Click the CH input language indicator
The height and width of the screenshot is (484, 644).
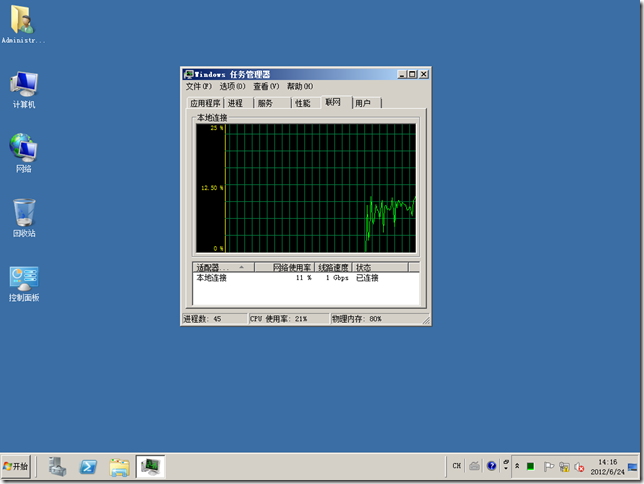pos(456,466)
